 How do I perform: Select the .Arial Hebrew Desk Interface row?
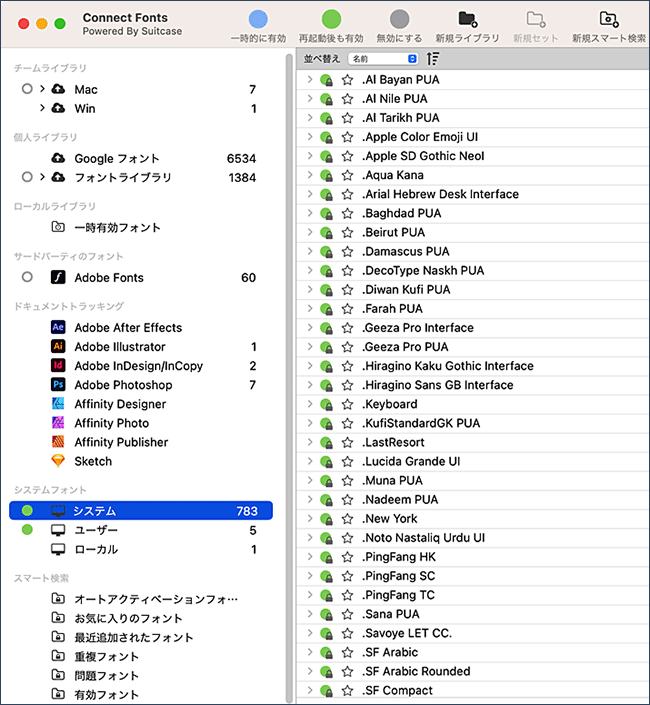tap(473, 194)
